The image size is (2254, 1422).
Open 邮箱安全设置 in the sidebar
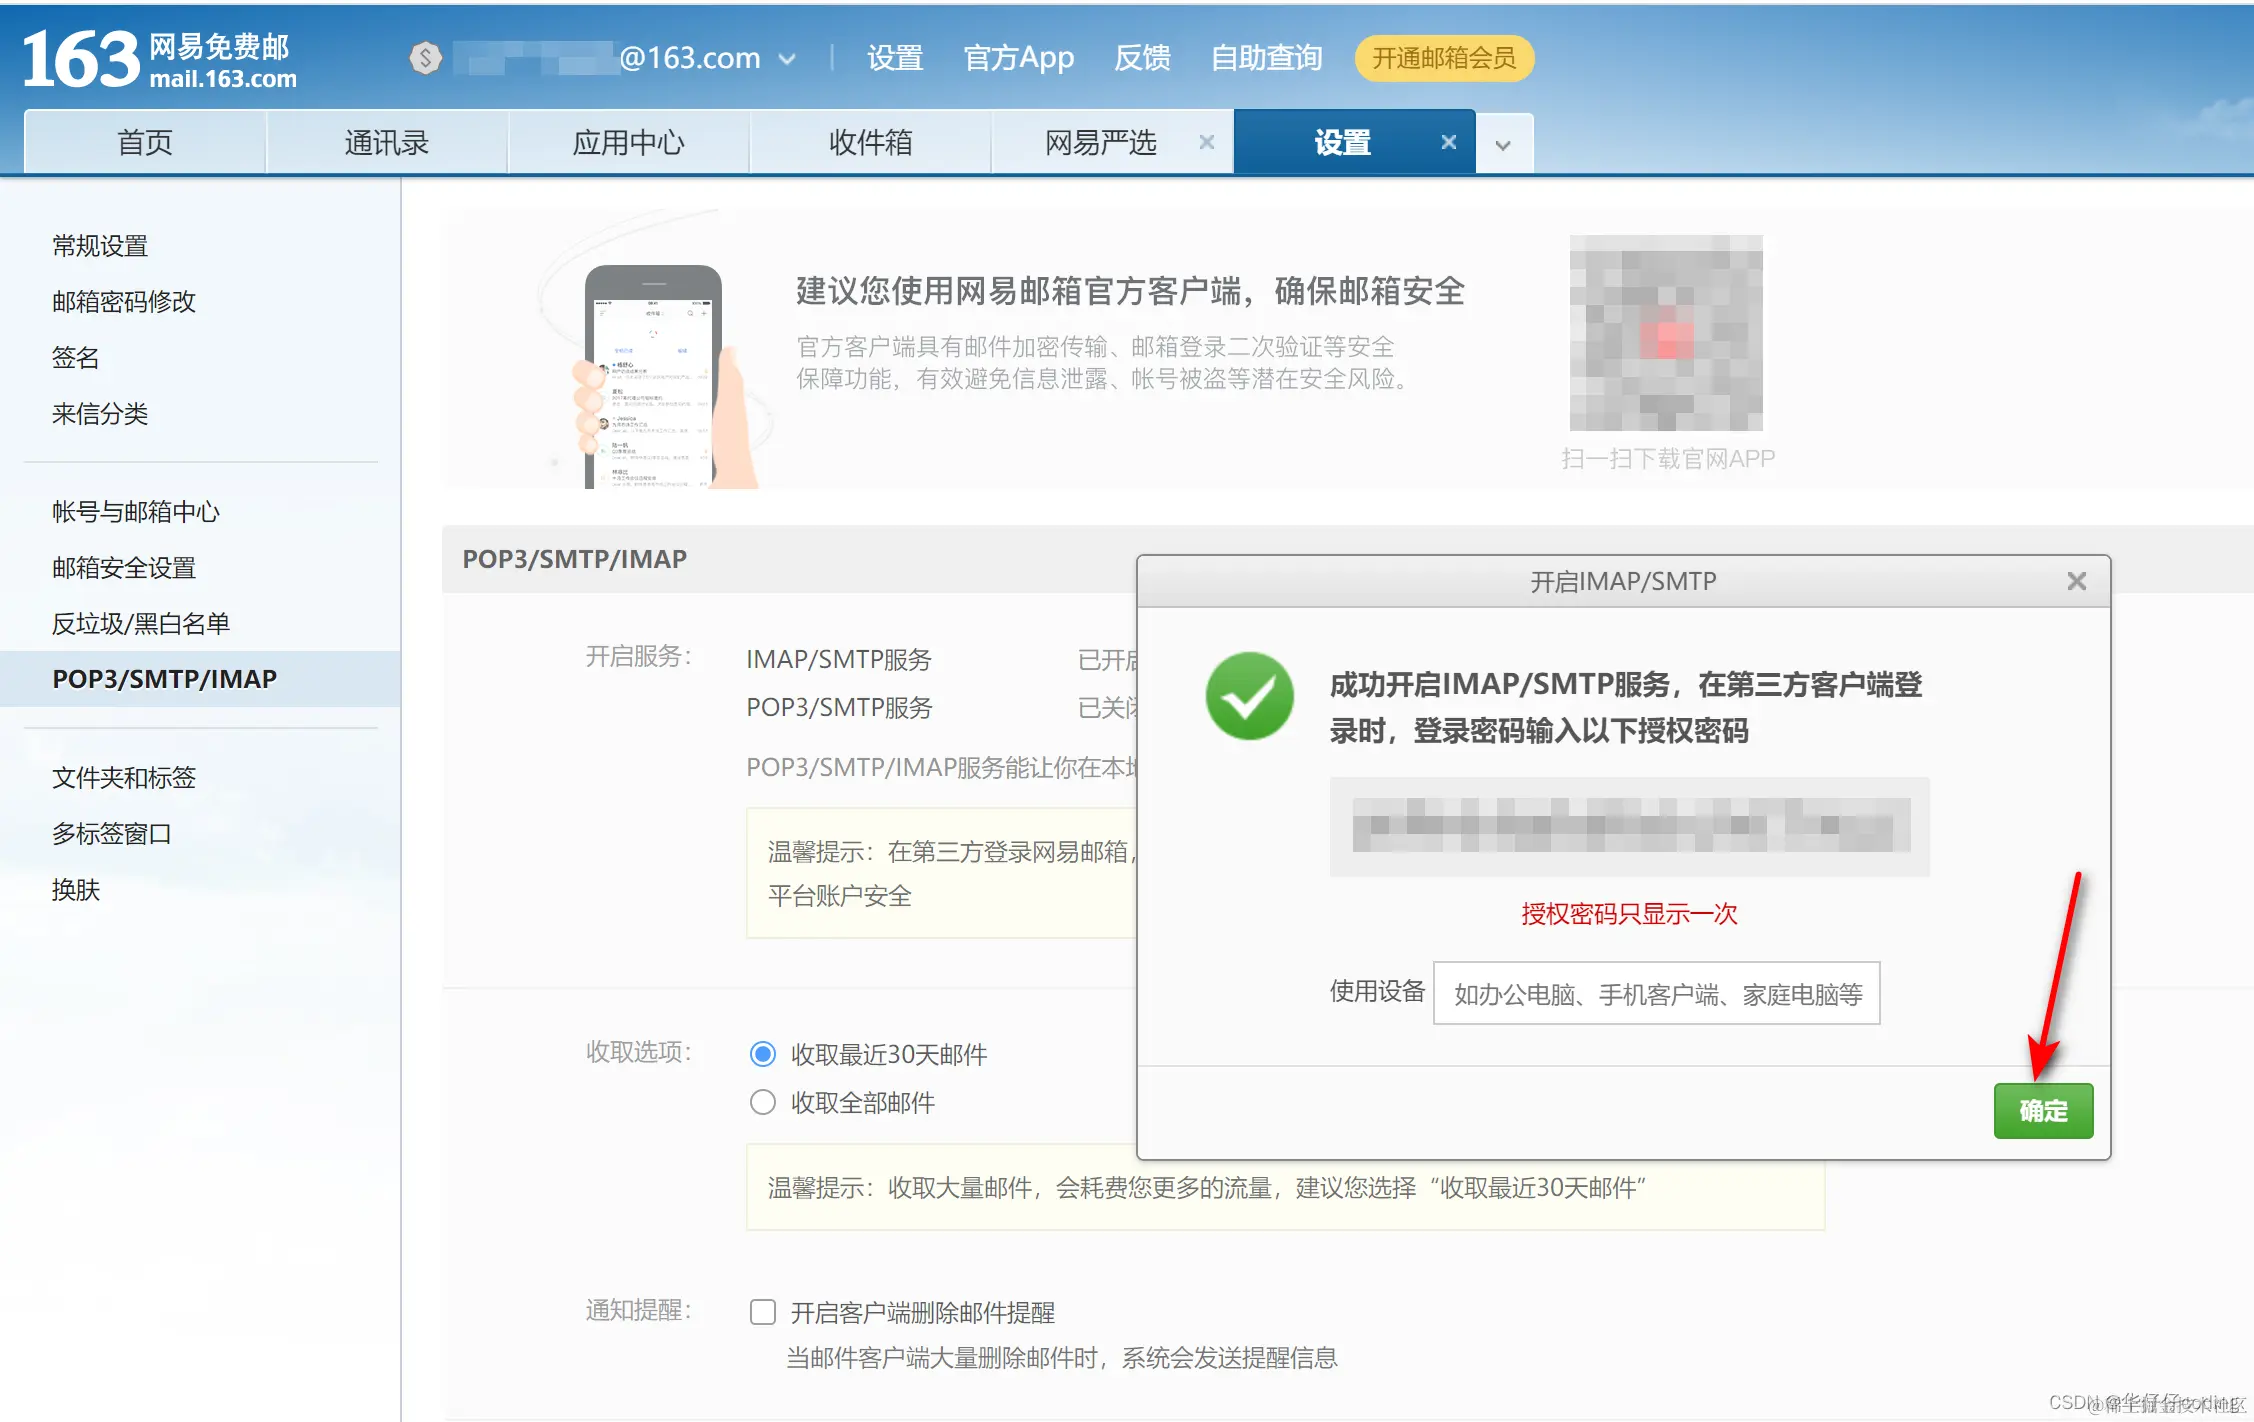[x=124, y=567]
